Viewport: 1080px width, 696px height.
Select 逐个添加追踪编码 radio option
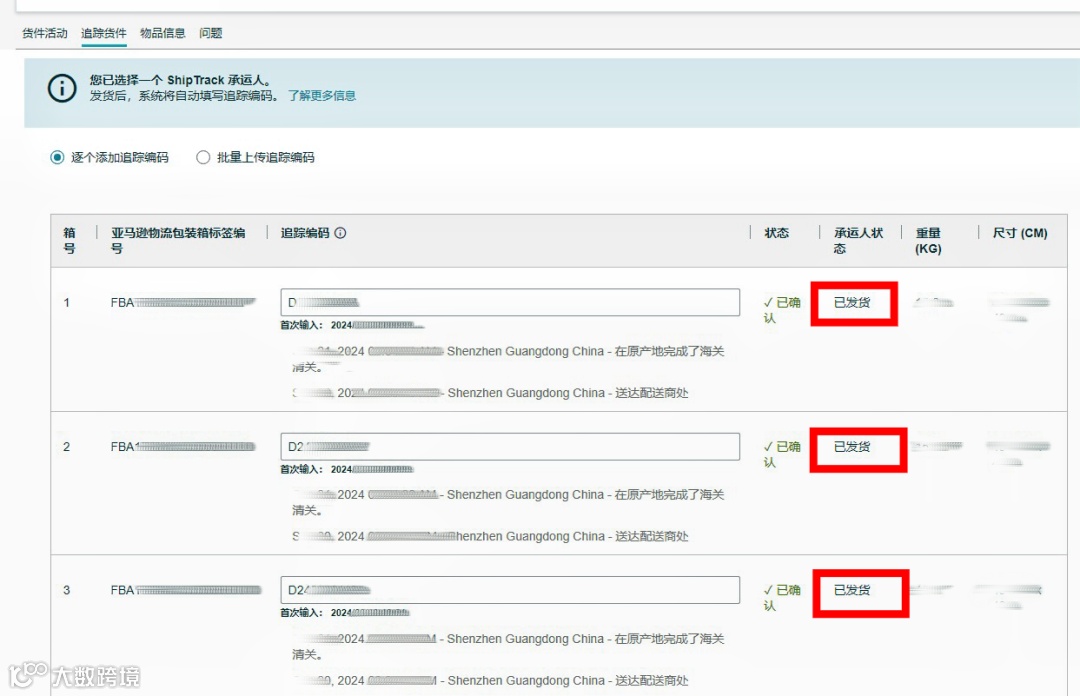point(57,157)
